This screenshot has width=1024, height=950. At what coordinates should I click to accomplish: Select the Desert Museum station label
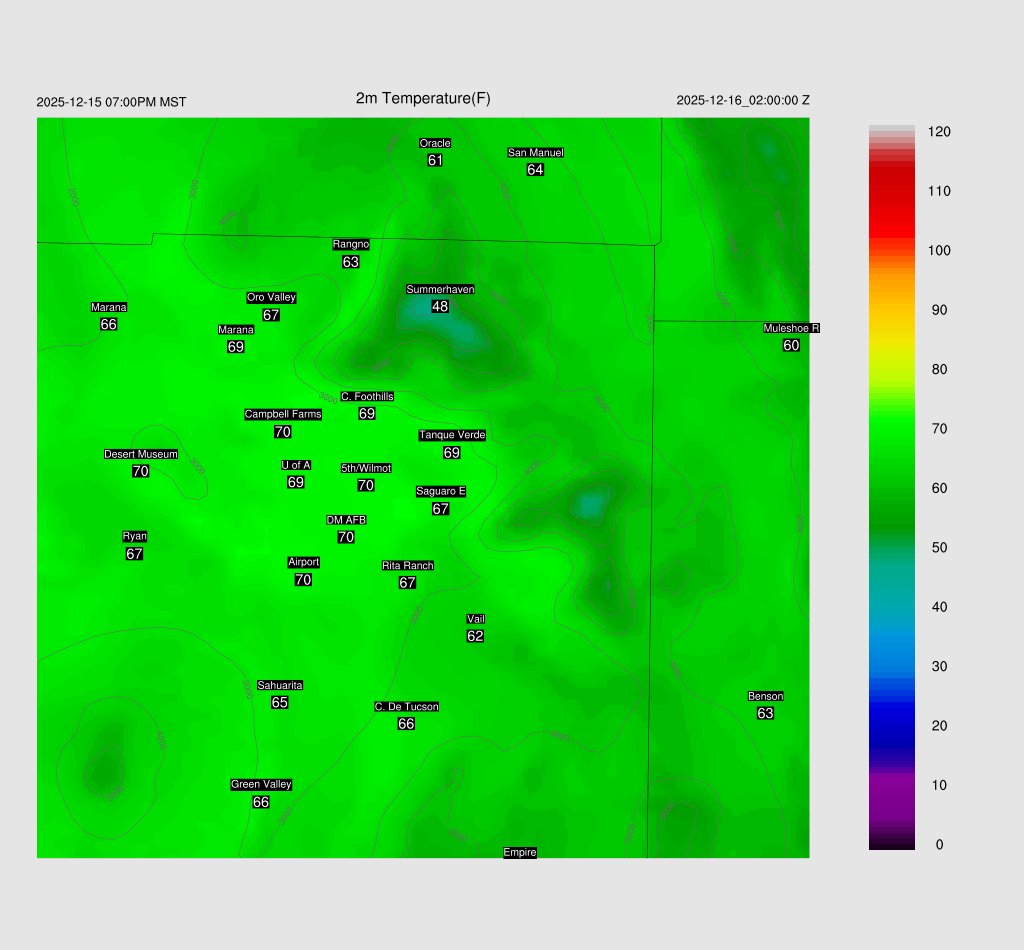click(x=141, y=455)
